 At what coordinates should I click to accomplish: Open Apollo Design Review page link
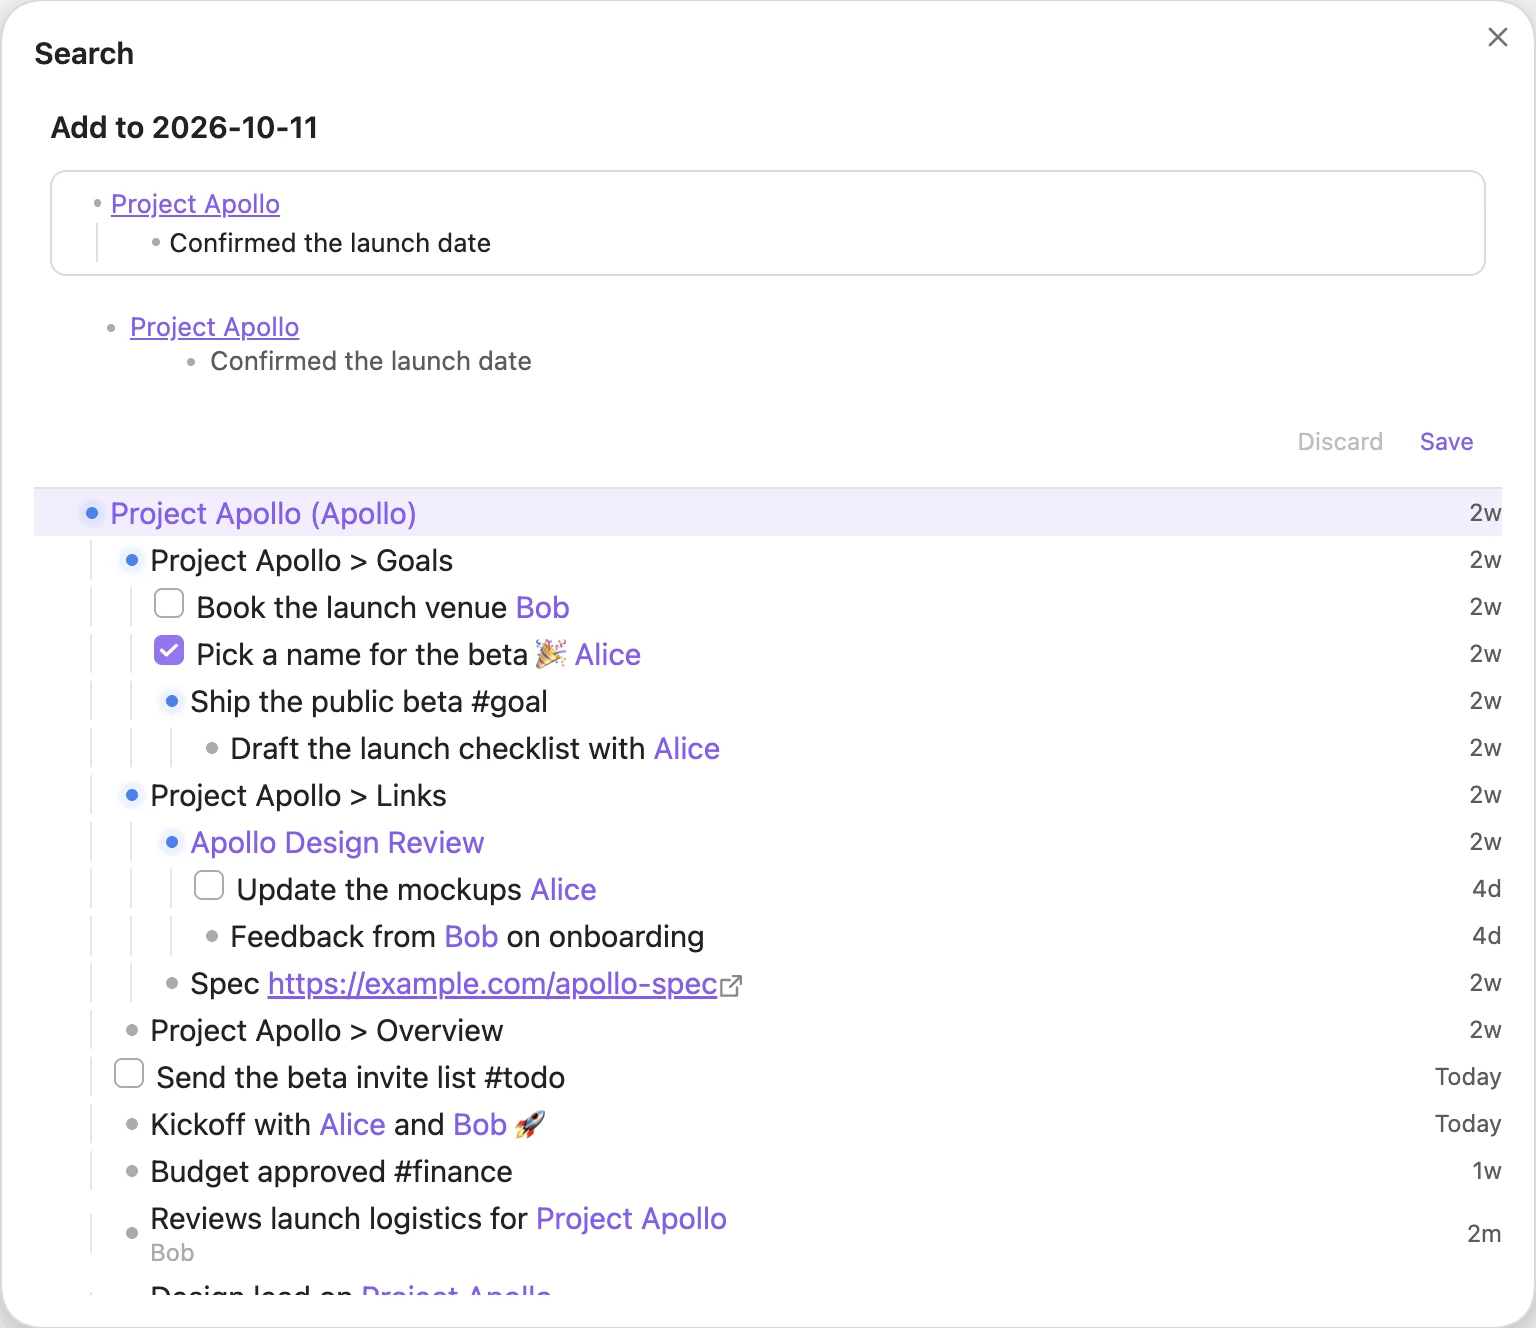[x=337, y=843]
